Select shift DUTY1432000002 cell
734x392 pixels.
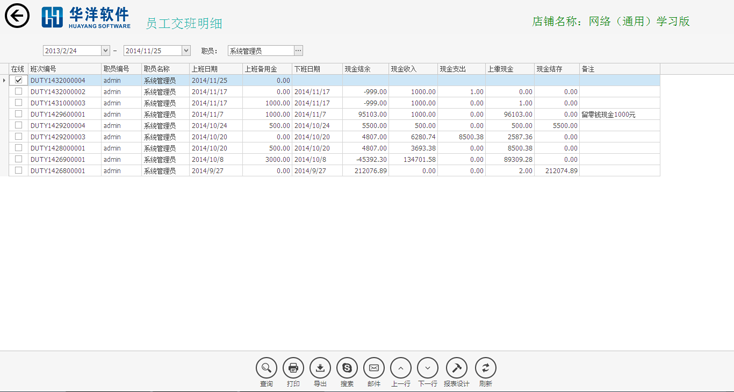(65, 92)
